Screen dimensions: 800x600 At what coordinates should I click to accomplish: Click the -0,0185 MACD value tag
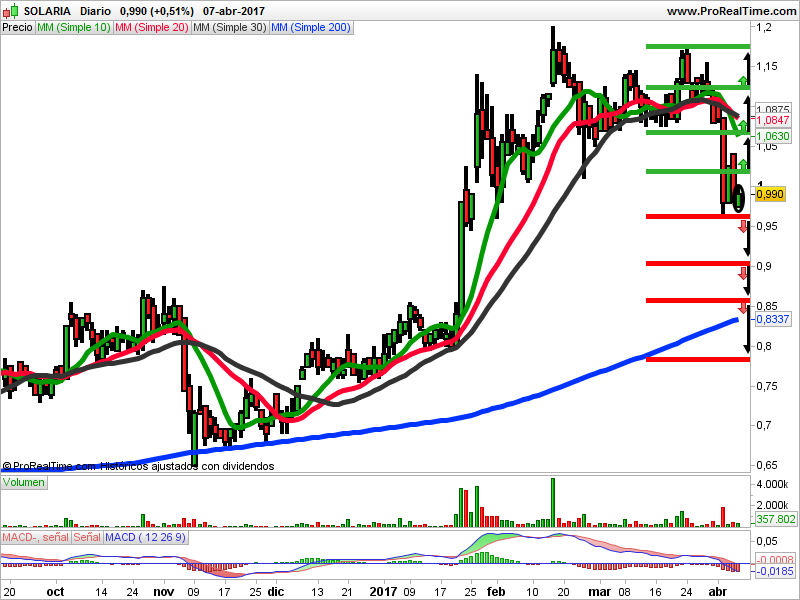(x=774, y=571)
